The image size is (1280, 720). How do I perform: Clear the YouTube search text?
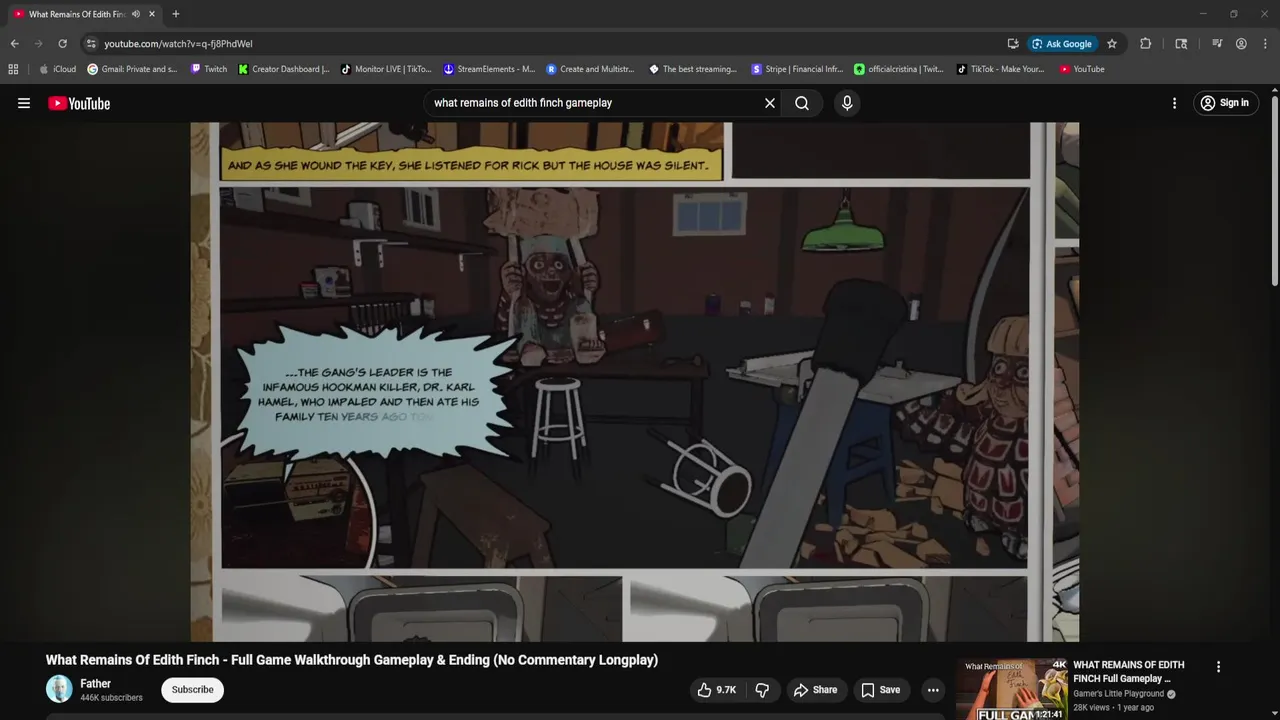[x=770, y=103]
